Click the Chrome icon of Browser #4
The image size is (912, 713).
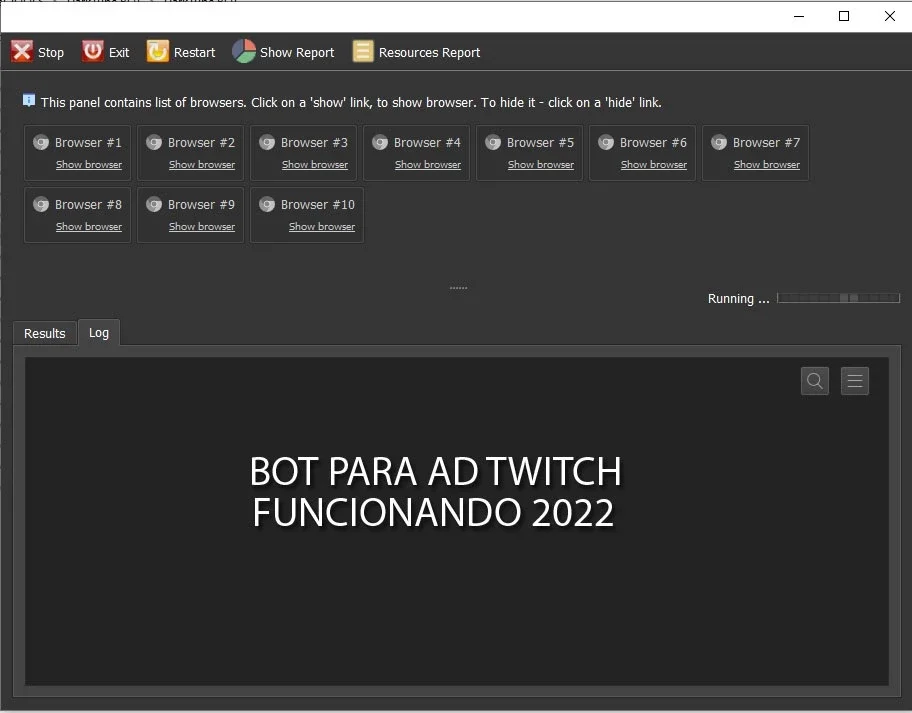(x=380, y=142)
